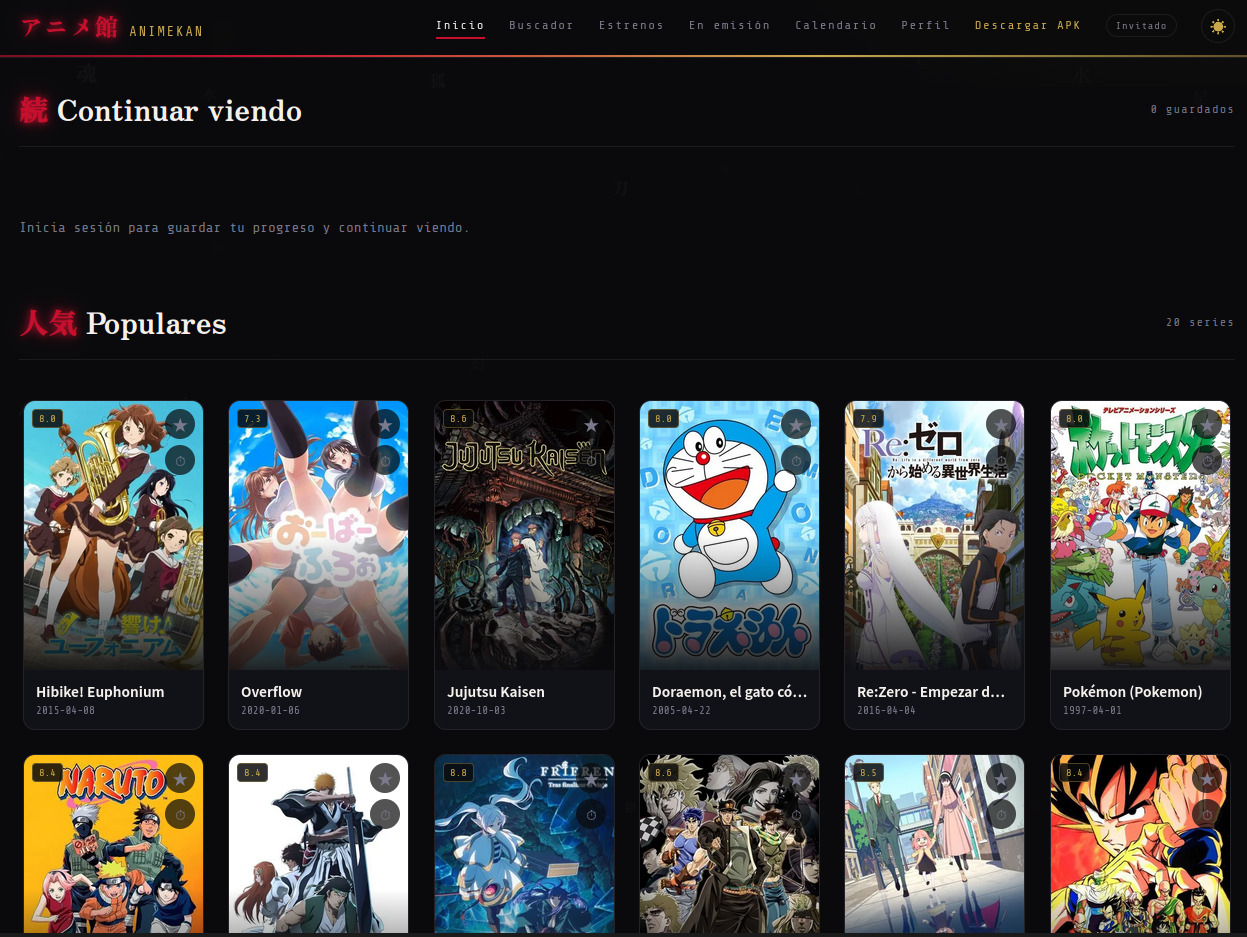Click the Descargar APK link
This screenshot has width=1247, height=937.
1027,25
